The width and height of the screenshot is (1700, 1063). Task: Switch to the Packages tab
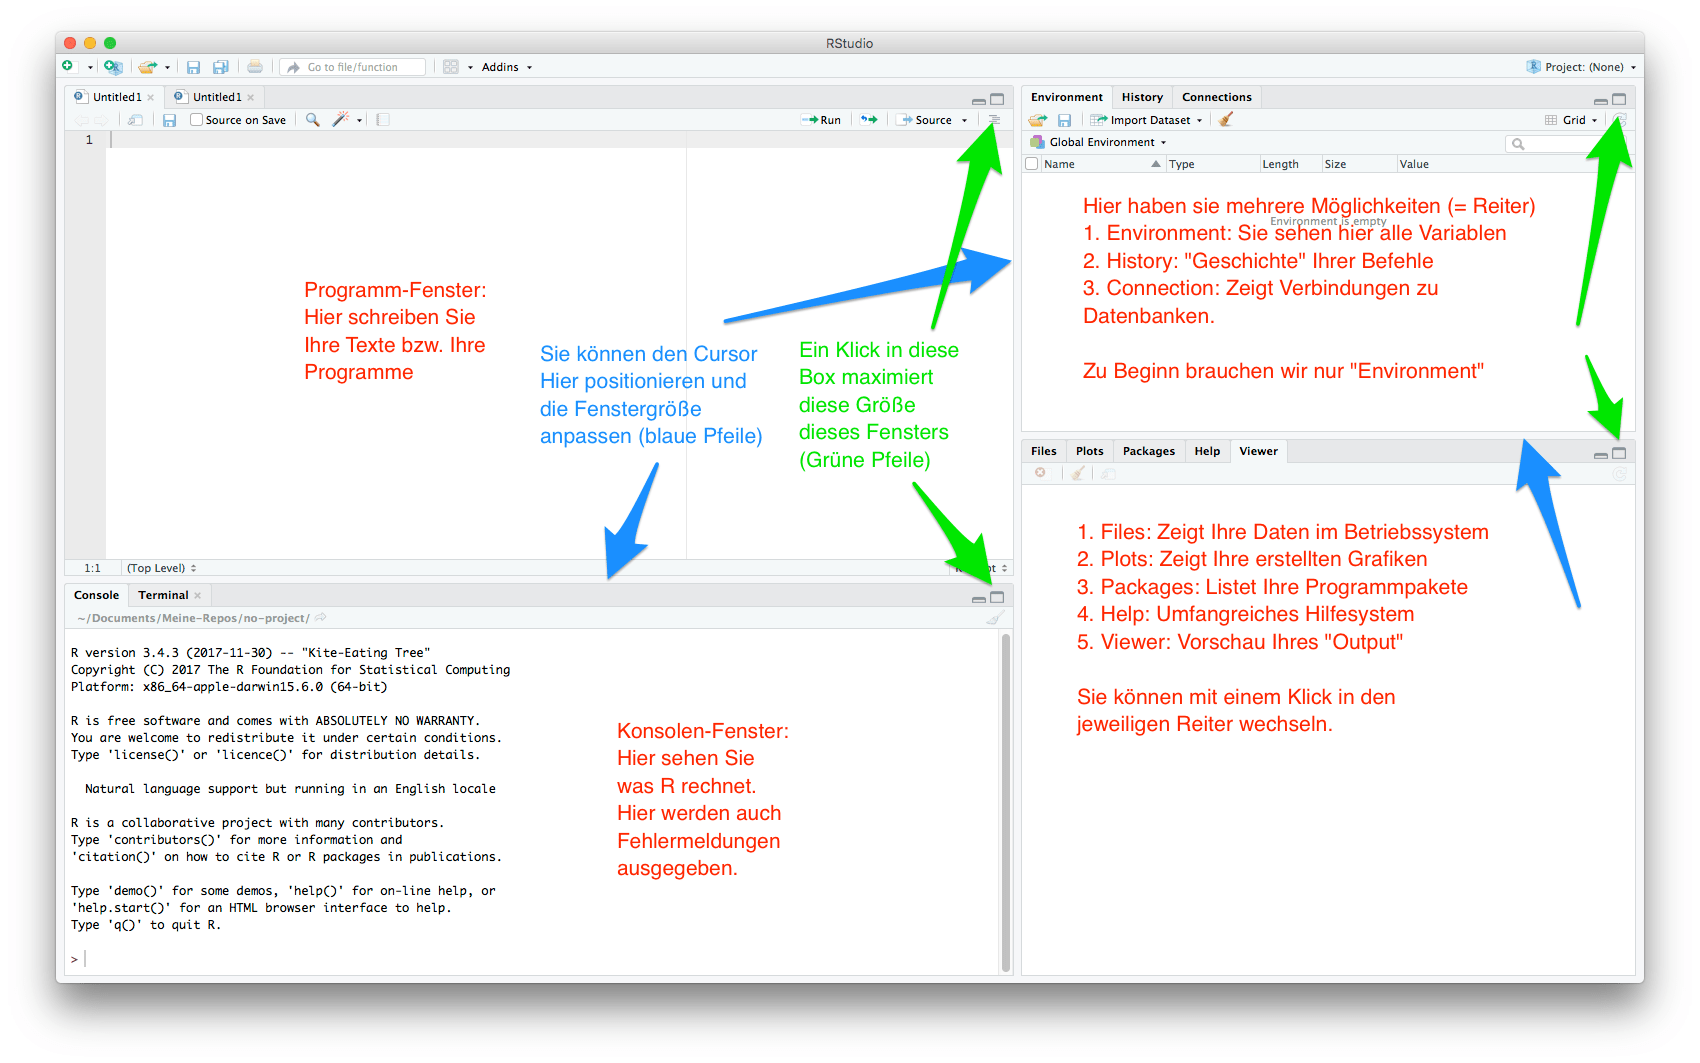click(x=1148, y=451)
